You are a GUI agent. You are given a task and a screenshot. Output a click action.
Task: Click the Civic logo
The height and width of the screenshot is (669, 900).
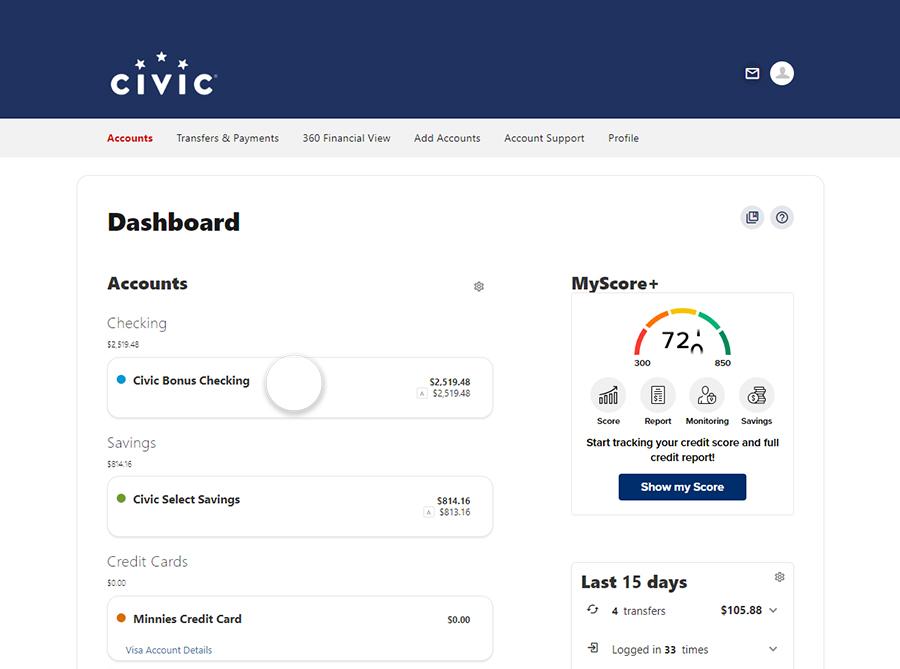[164, 74]
